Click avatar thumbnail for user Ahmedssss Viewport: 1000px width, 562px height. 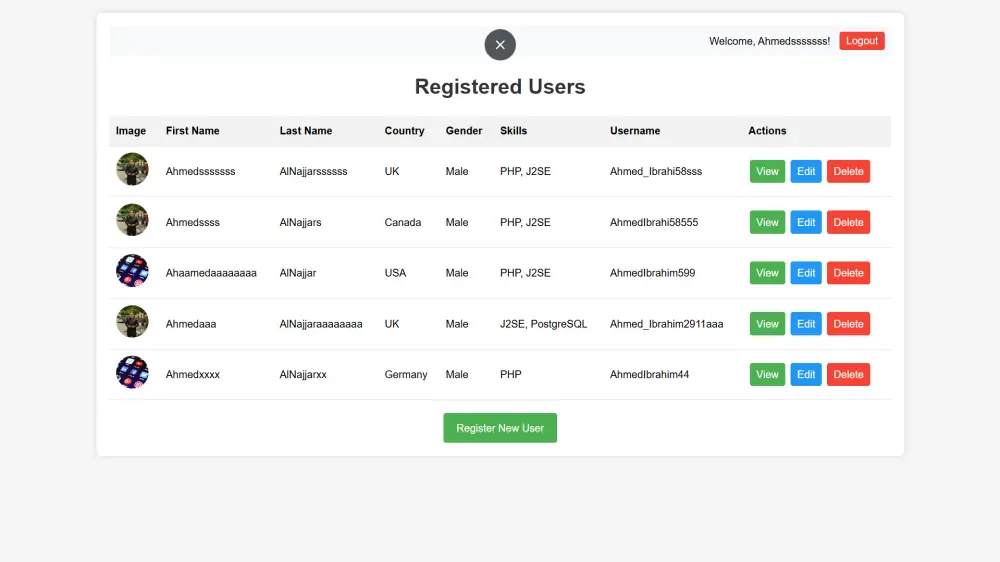pos(132,220)
